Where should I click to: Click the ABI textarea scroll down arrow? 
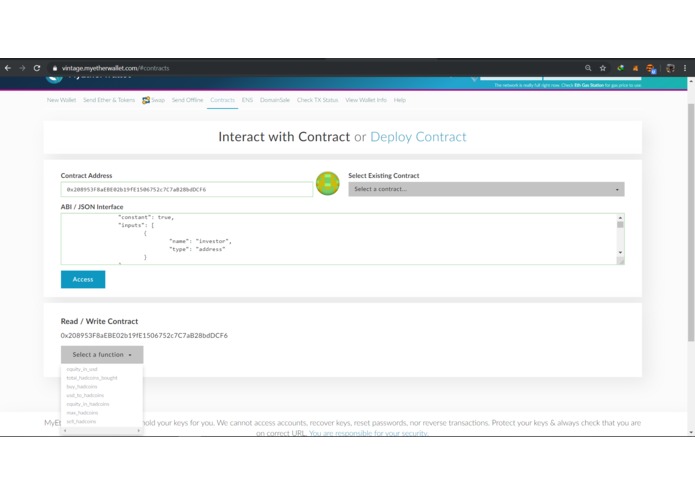click(621, 253)
